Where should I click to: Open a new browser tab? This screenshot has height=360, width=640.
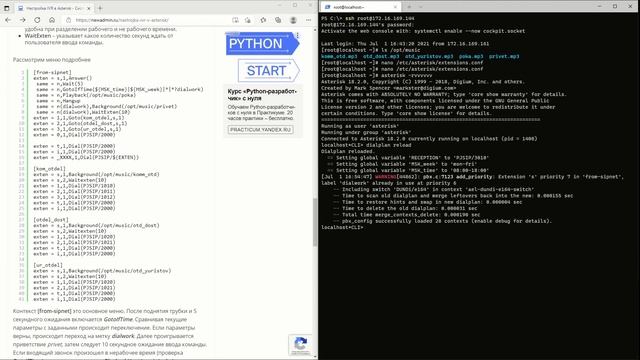click(100, 8)
